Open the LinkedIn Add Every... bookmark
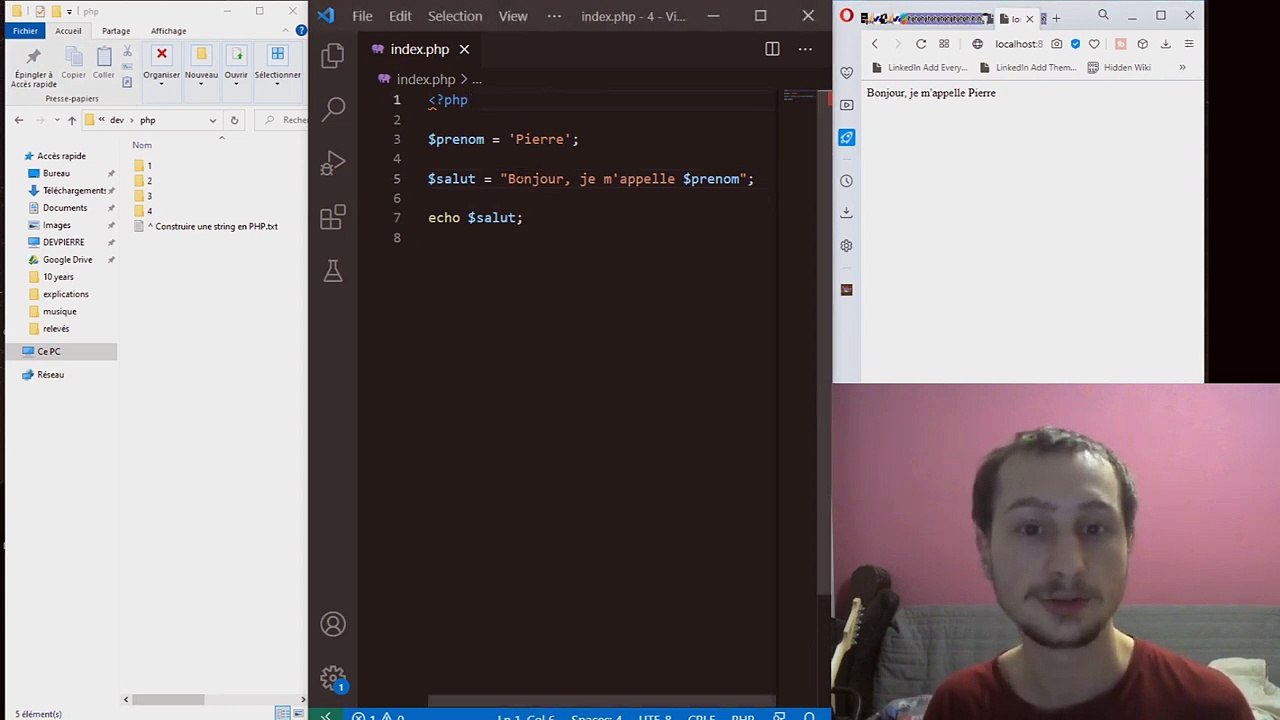The height and width of the screenshot is (720, 1280). [918, 68]
